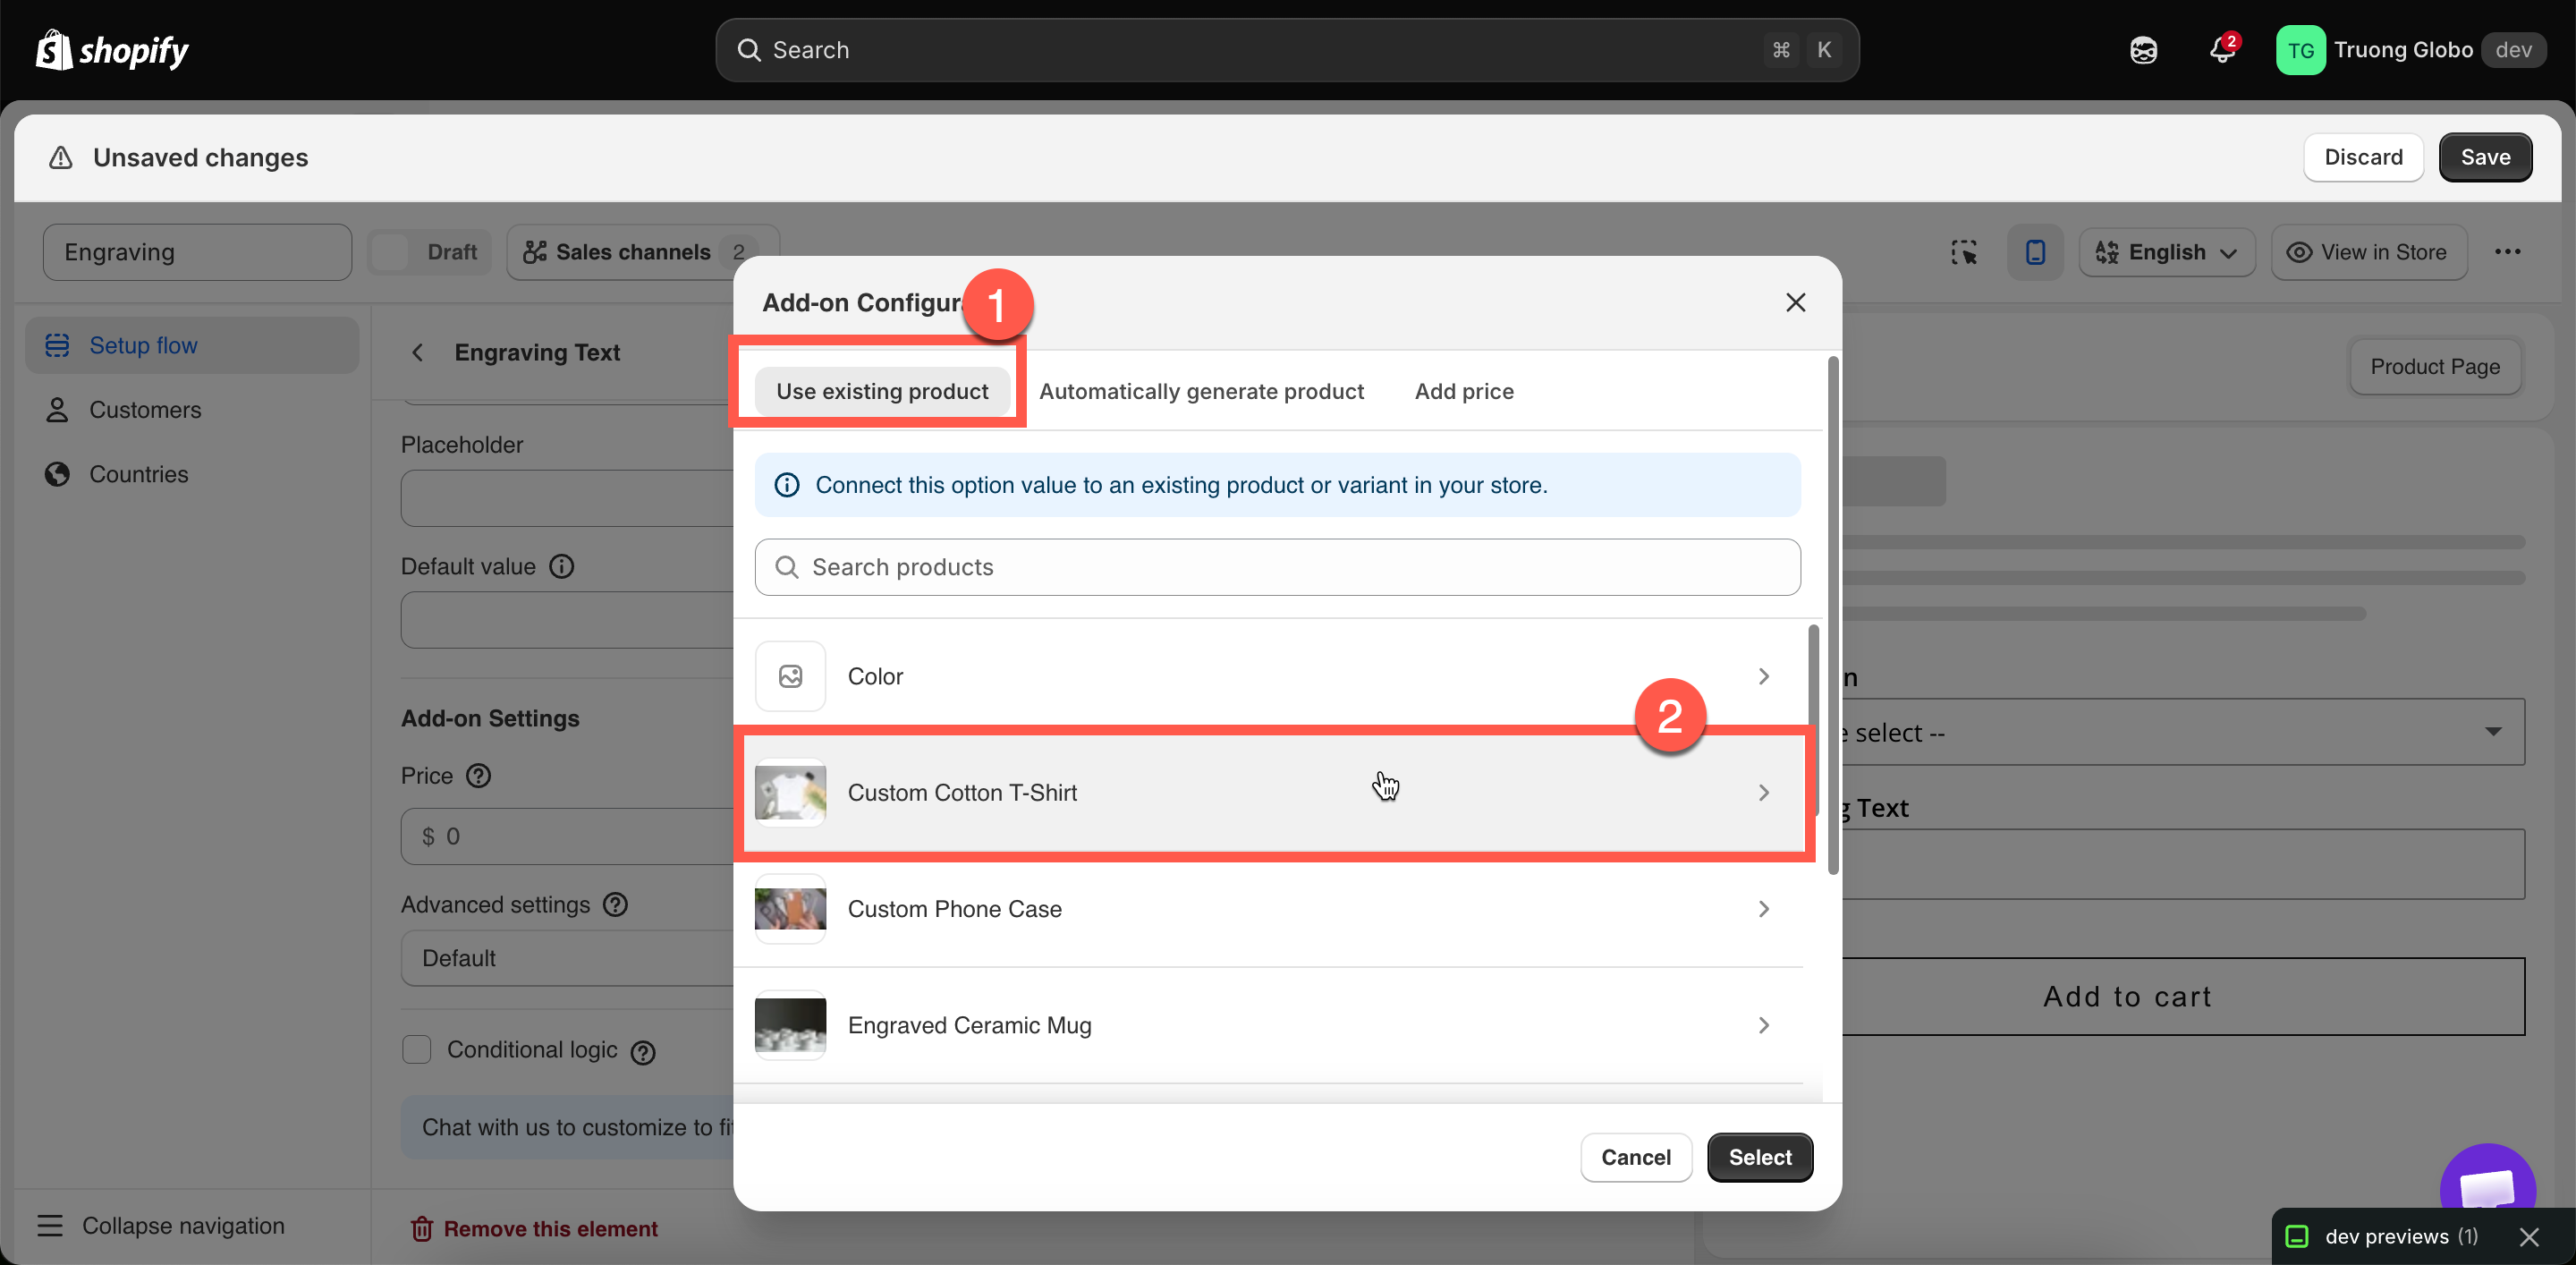Click the Advanced settings help icon
Viewport: 2576px width, 1265px height.
point(616,904)
